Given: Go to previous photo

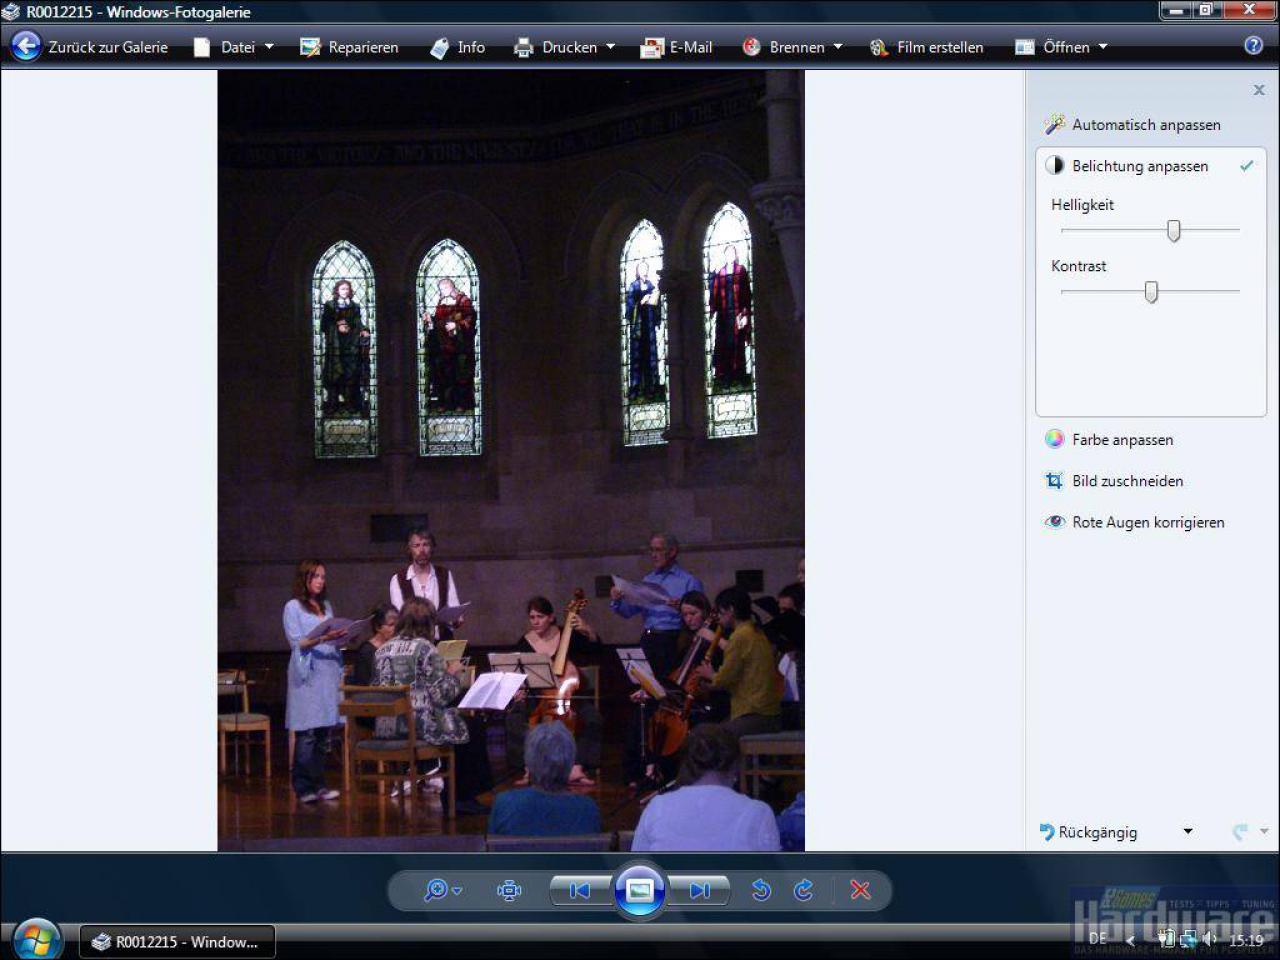Looking at the screenshot, I should [579, 890].
